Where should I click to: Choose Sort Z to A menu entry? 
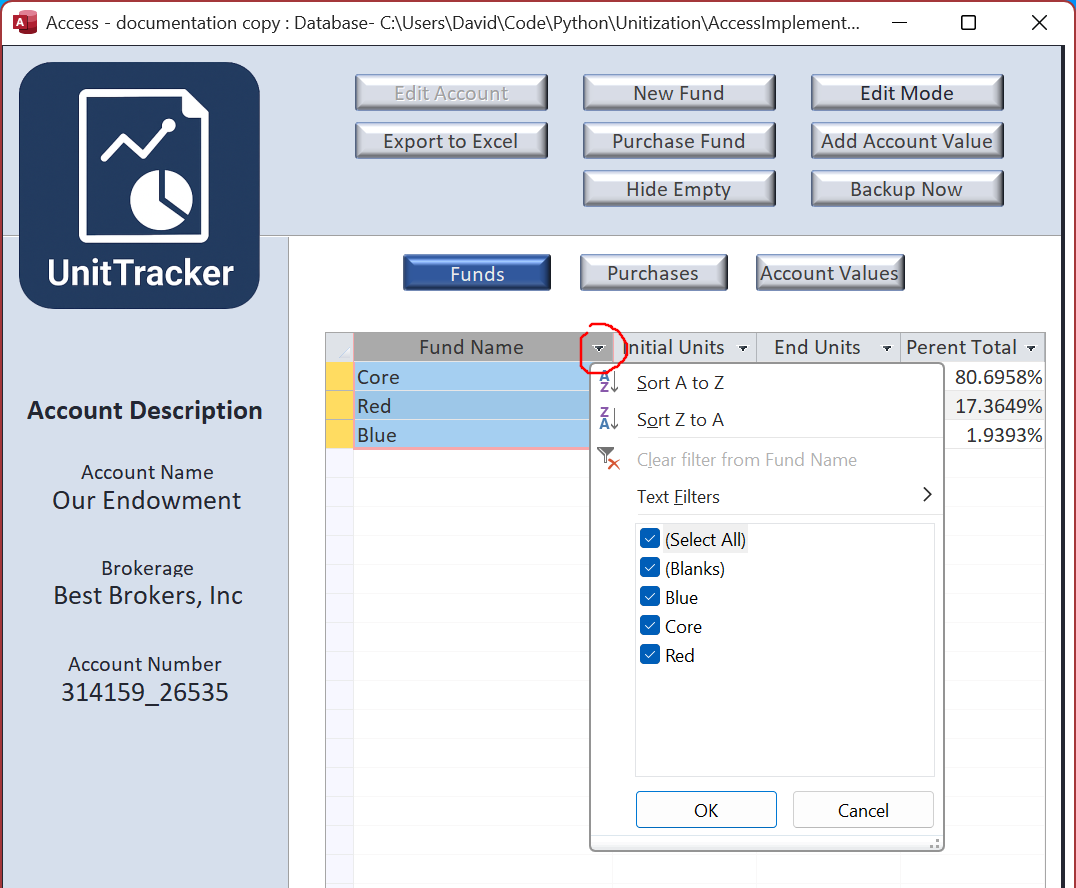[767, 419]
